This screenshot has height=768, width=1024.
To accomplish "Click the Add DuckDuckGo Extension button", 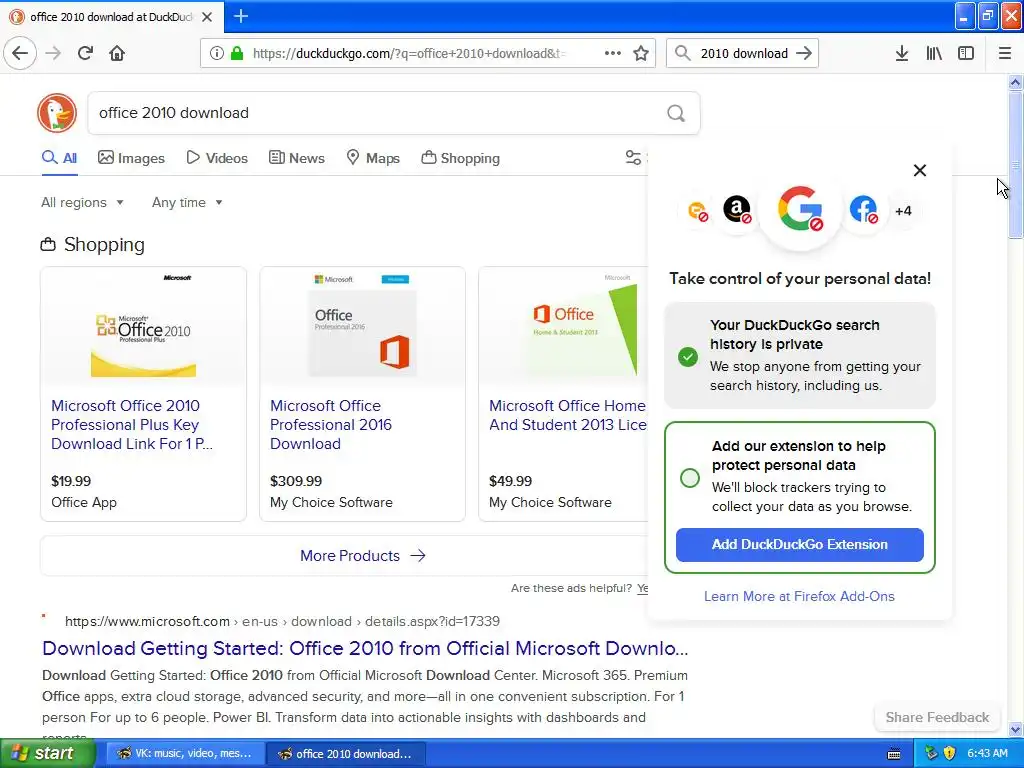I will click(x=799, y=545).
